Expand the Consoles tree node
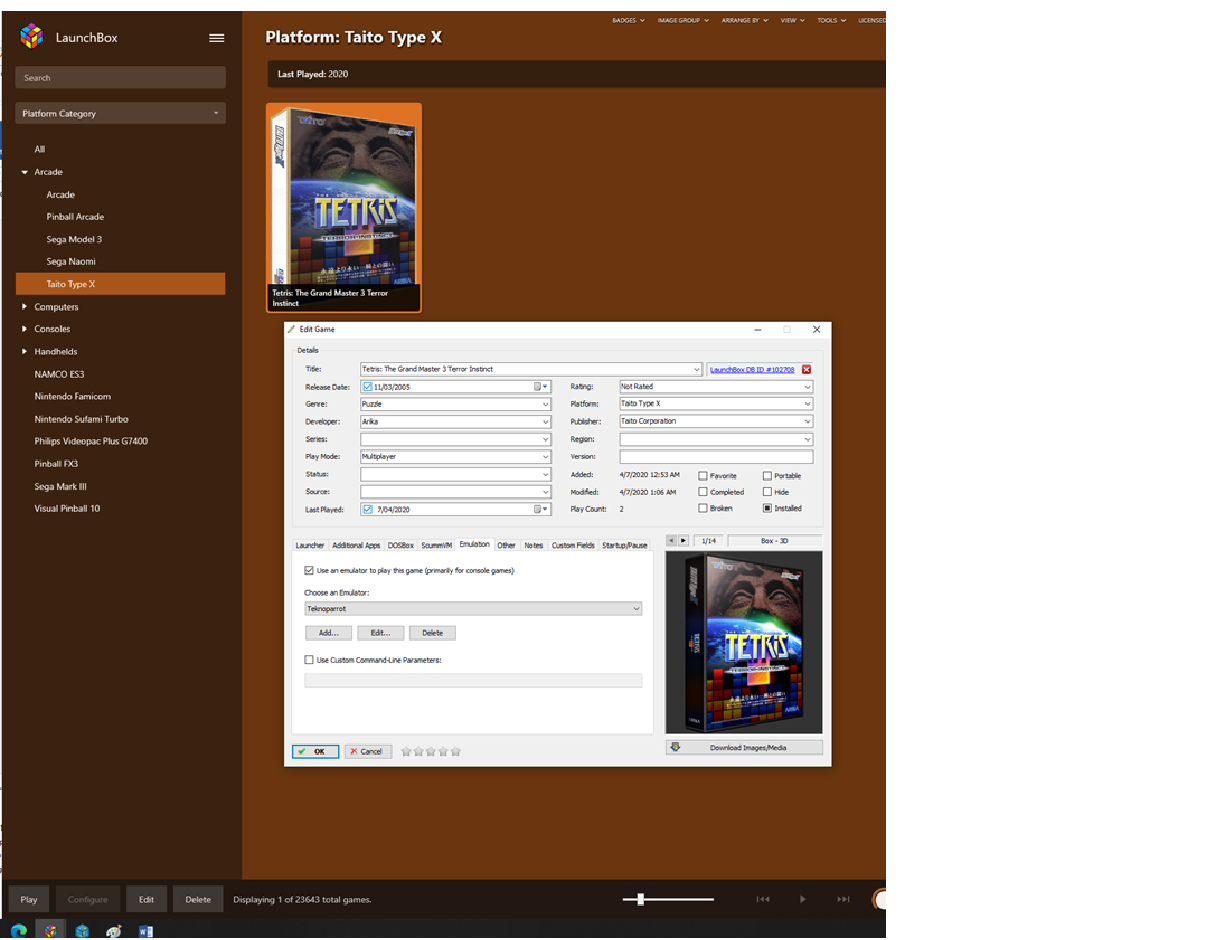 click(25, 329)
